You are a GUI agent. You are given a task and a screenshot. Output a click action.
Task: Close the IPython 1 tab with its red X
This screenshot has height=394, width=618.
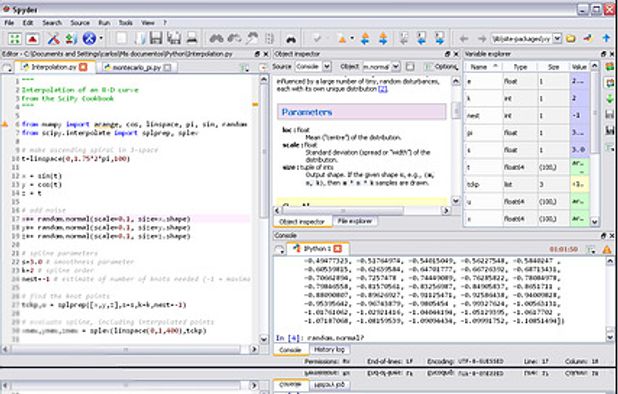[337, 249]
